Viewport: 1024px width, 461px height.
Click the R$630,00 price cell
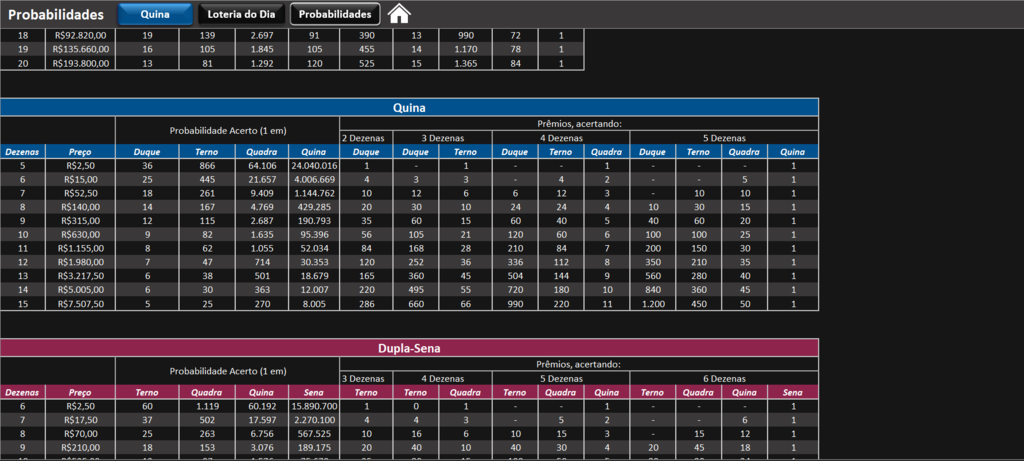coord(80,235)
